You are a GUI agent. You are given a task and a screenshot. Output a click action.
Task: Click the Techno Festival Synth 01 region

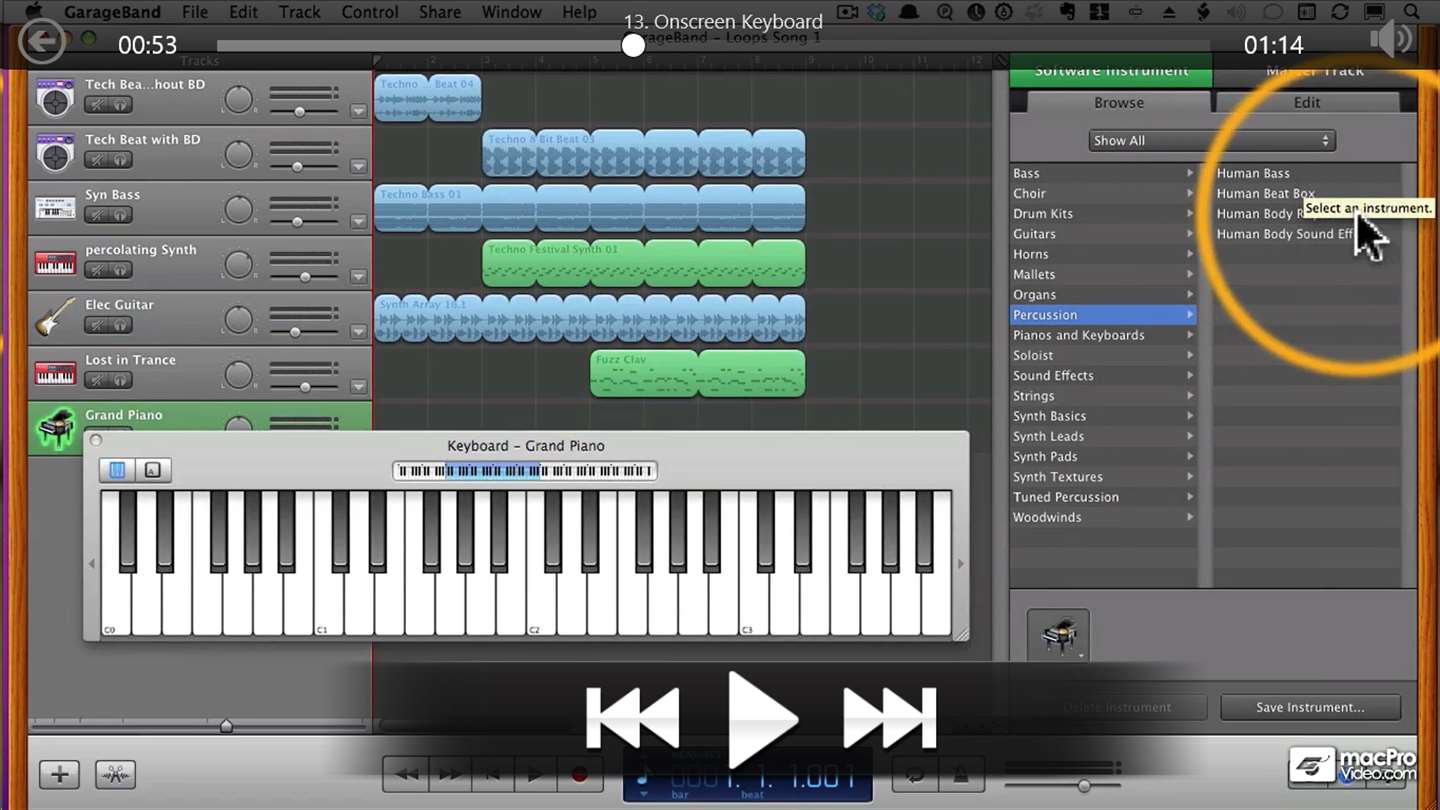[x=643, y=263]
